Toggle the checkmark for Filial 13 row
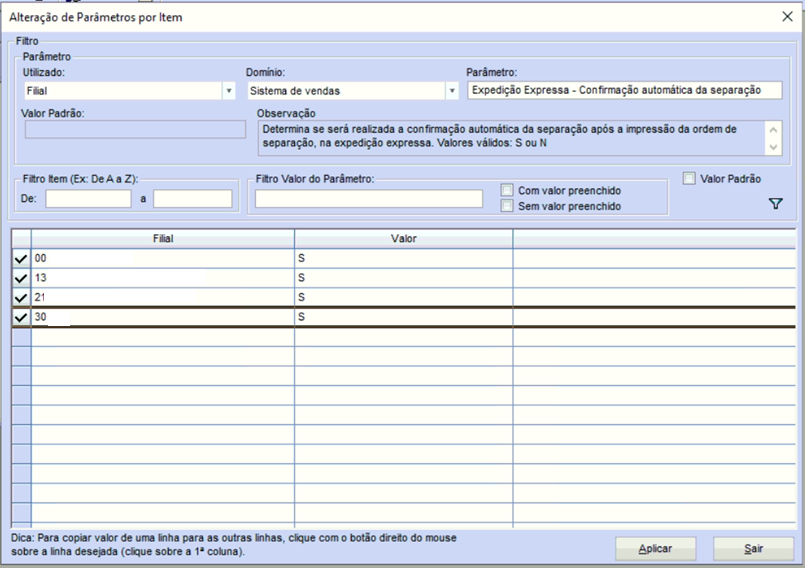Screen dimensions: 805x568 point(21,278)
